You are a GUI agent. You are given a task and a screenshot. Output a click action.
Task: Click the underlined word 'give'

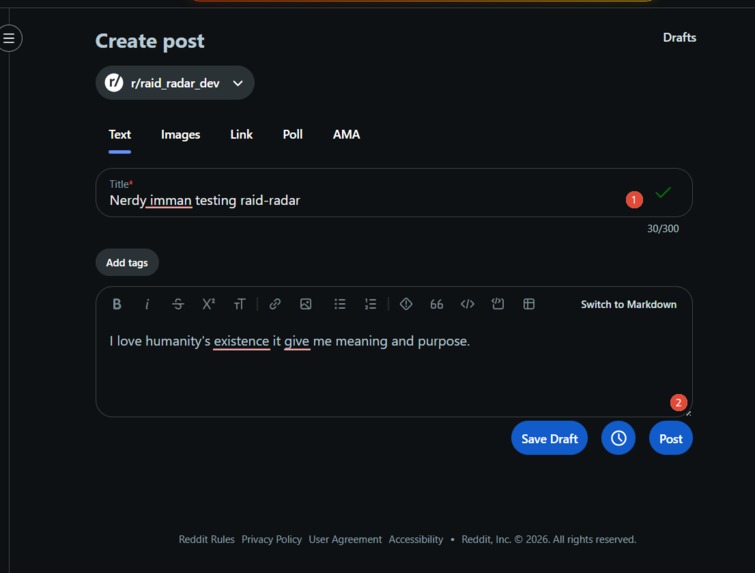tap(297, 341)
